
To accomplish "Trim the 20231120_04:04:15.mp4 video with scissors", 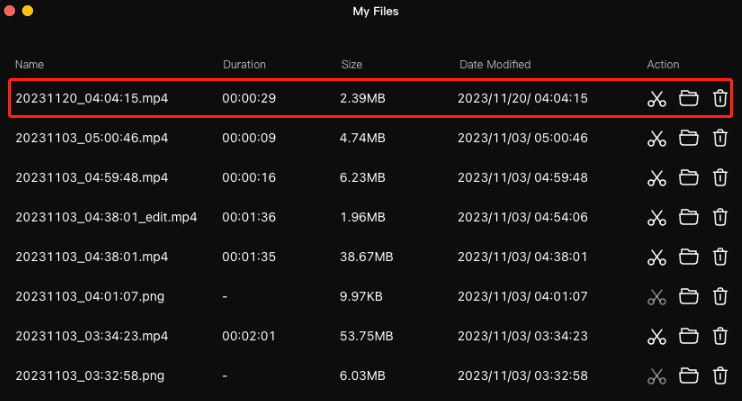I will click(656, 99).
